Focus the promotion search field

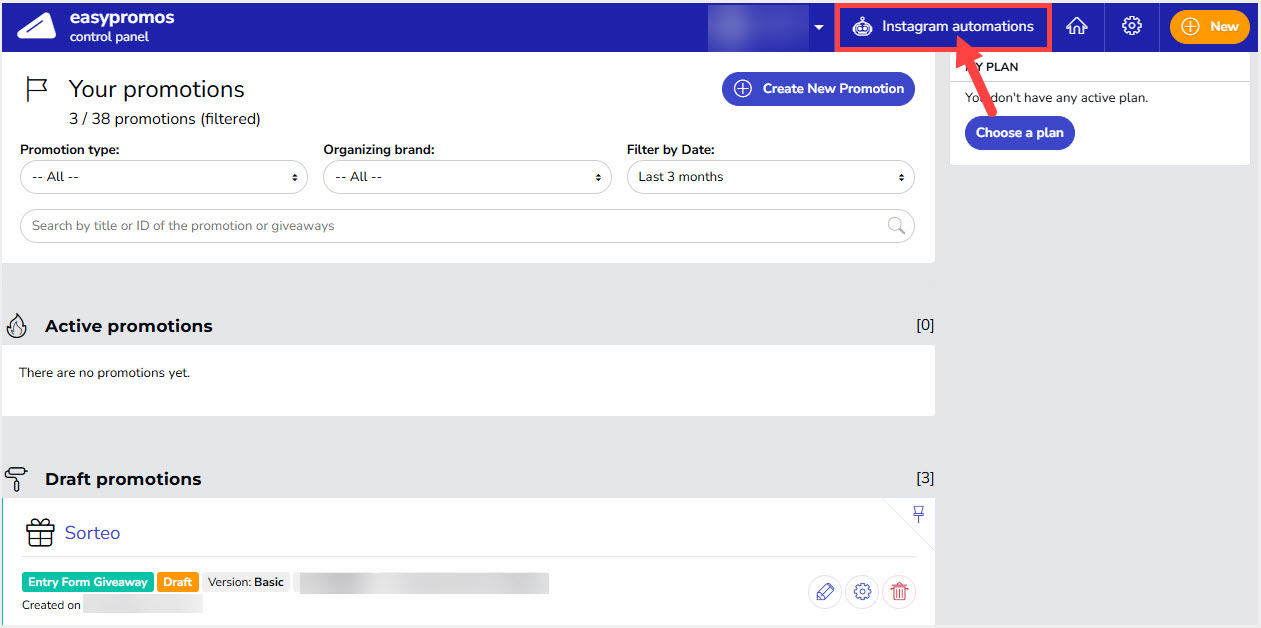pyautogui.click(x=450, y=226)
